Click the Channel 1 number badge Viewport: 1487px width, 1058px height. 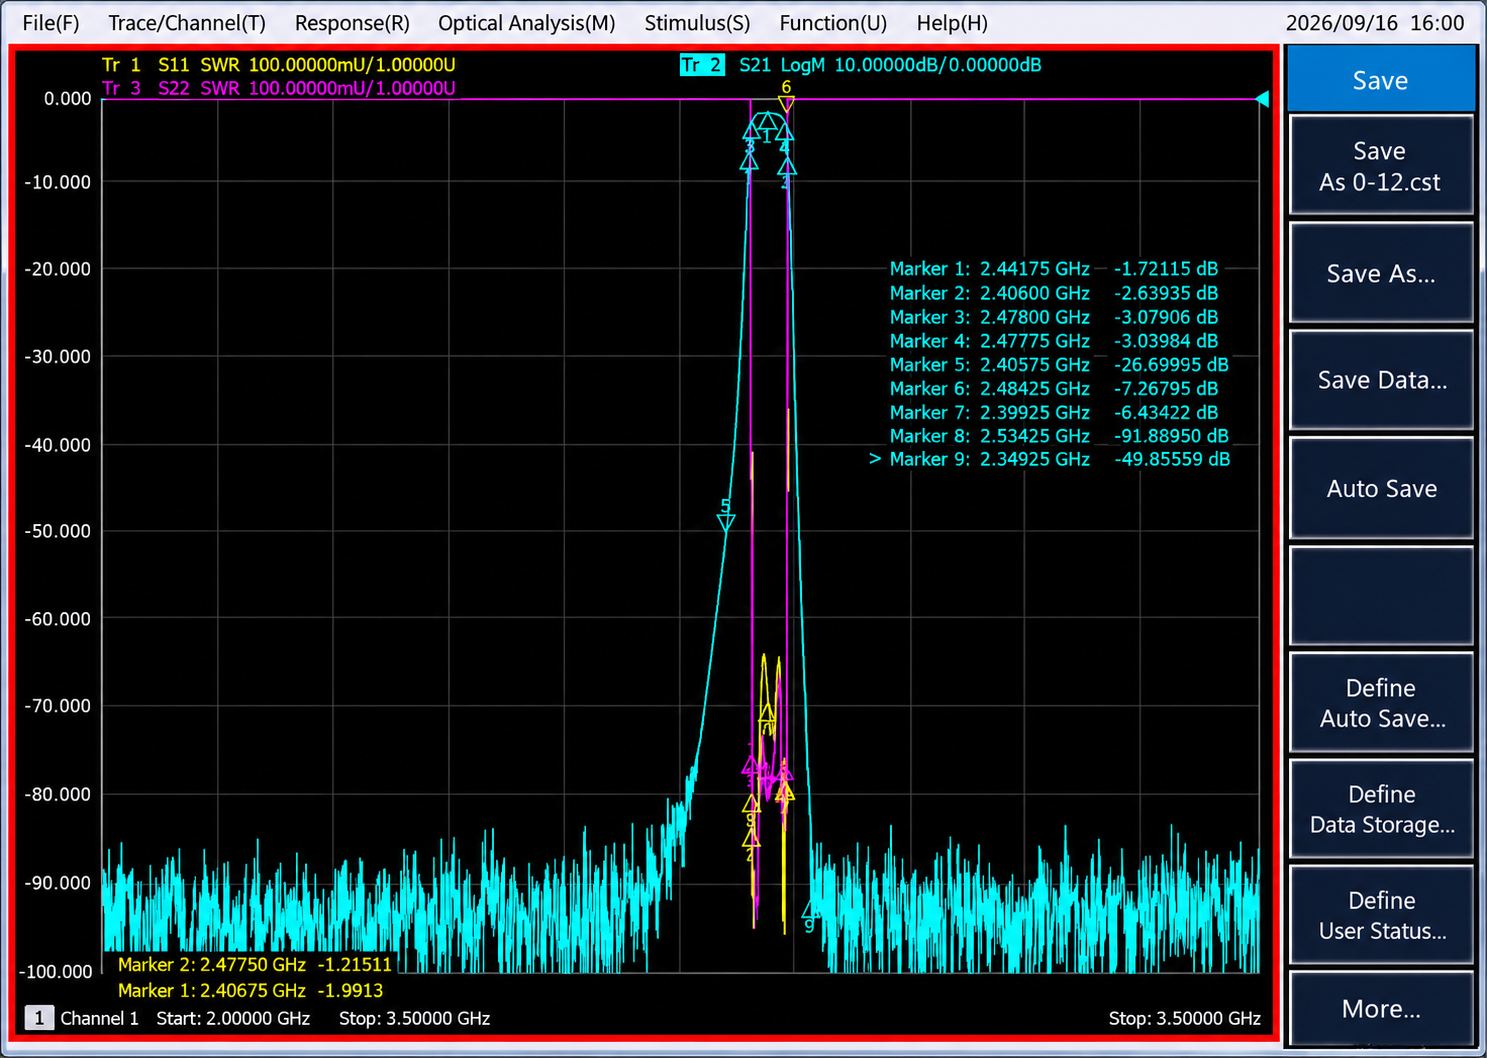pos(39,1018)
